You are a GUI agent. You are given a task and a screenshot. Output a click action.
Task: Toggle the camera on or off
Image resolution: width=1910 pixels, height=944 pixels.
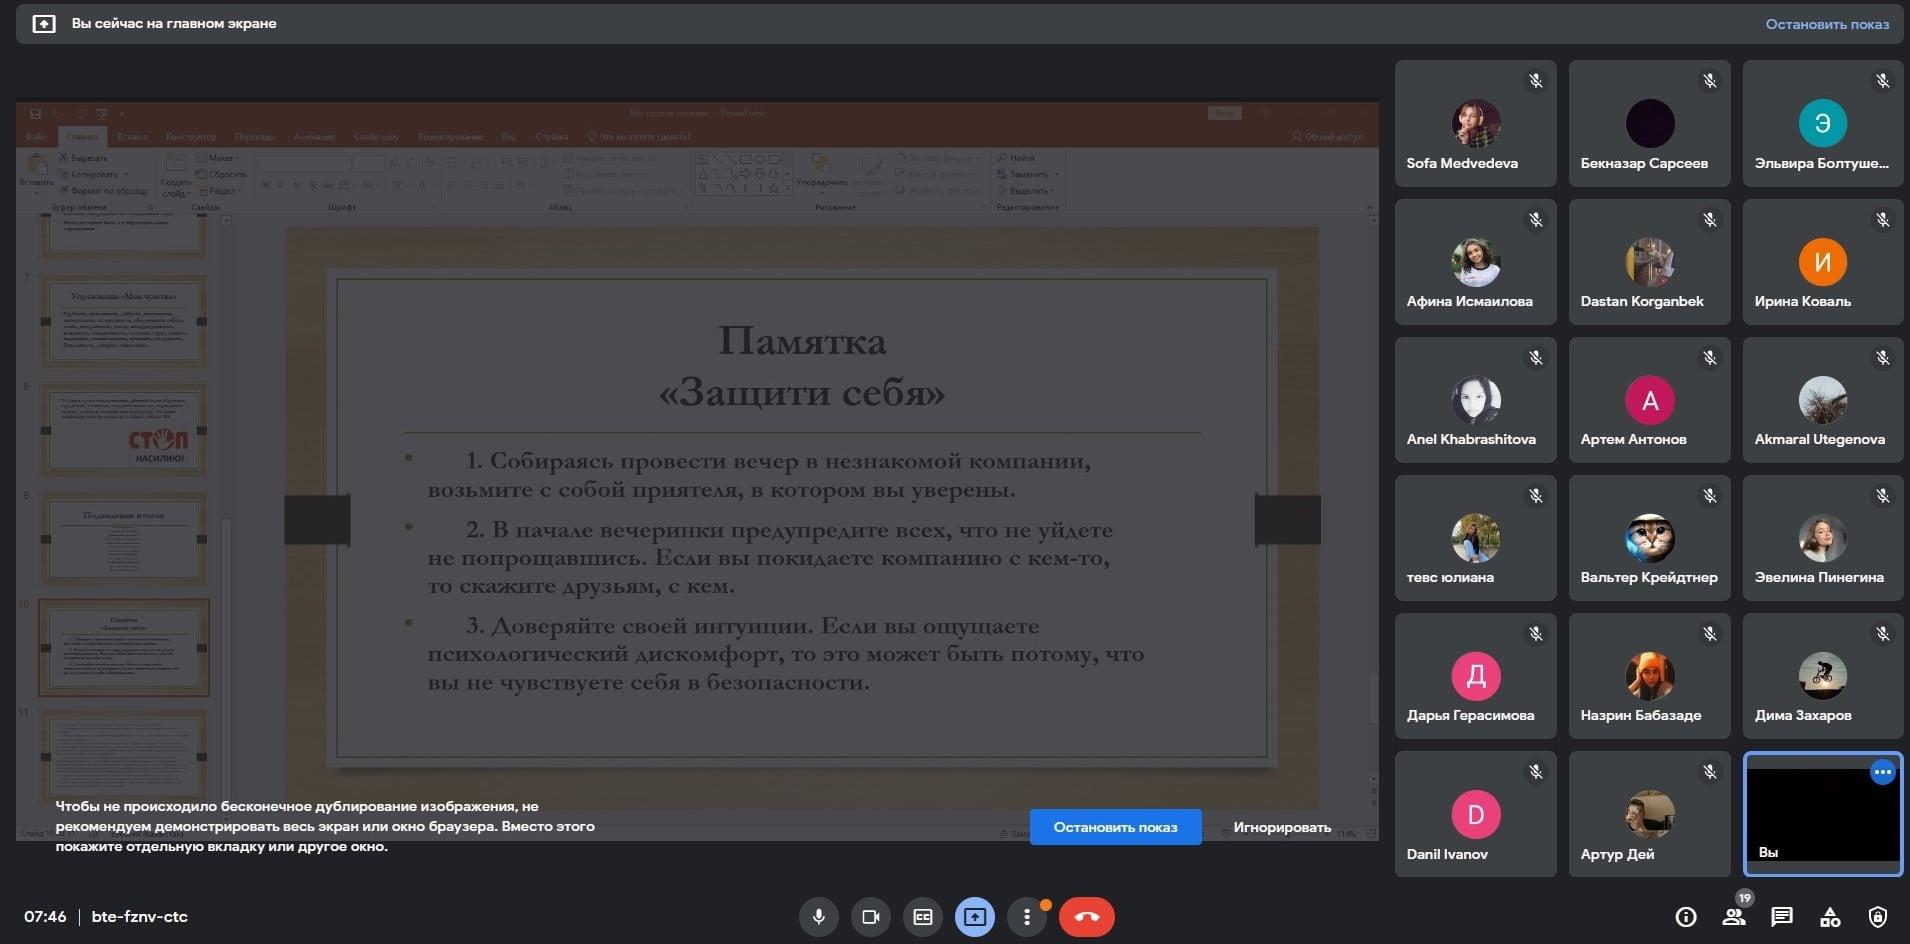point(870,917)
